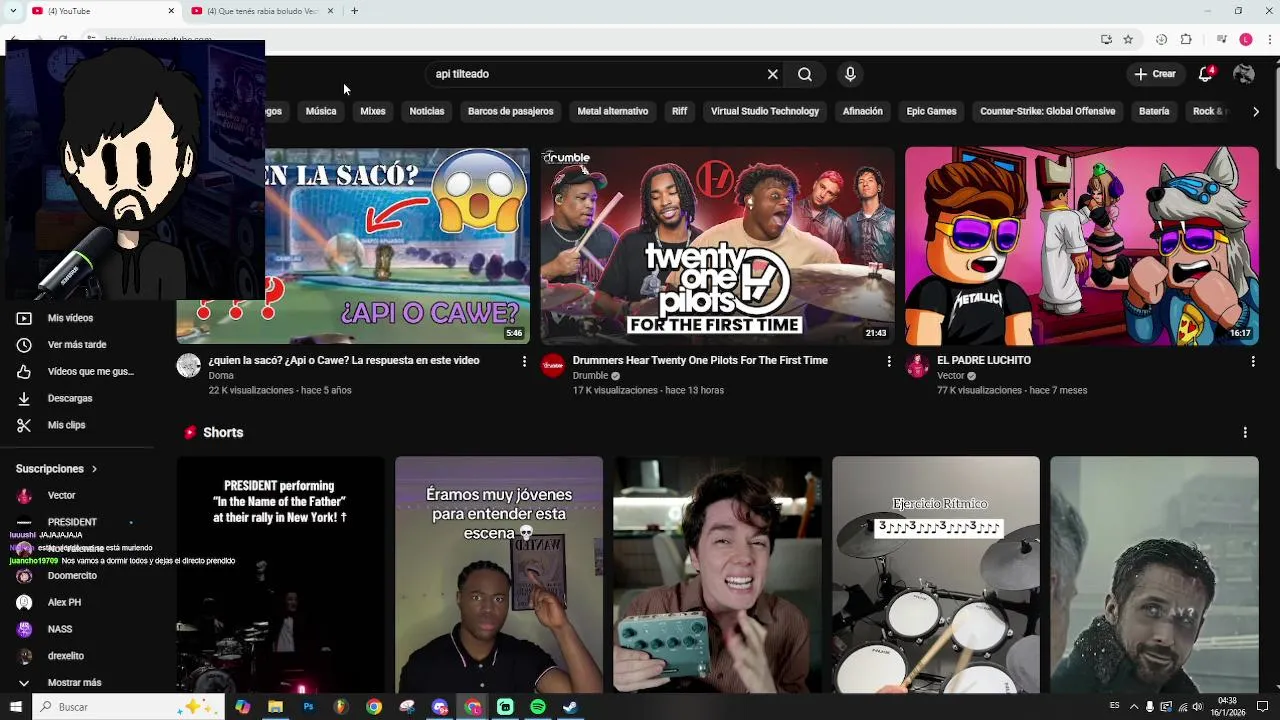This screenshot has width=1280, height=720.
Task: Select the Riff filter chip
Action: pyautogui.click(x=680, y=111)
